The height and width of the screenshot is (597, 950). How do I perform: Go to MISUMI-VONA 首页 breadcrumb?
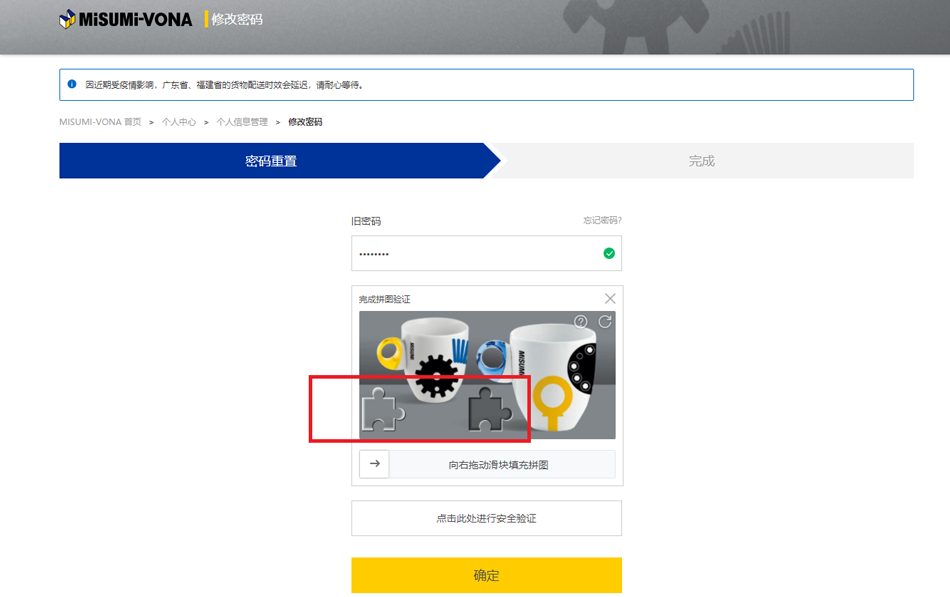pyautogui.click(x=100, y=122)
